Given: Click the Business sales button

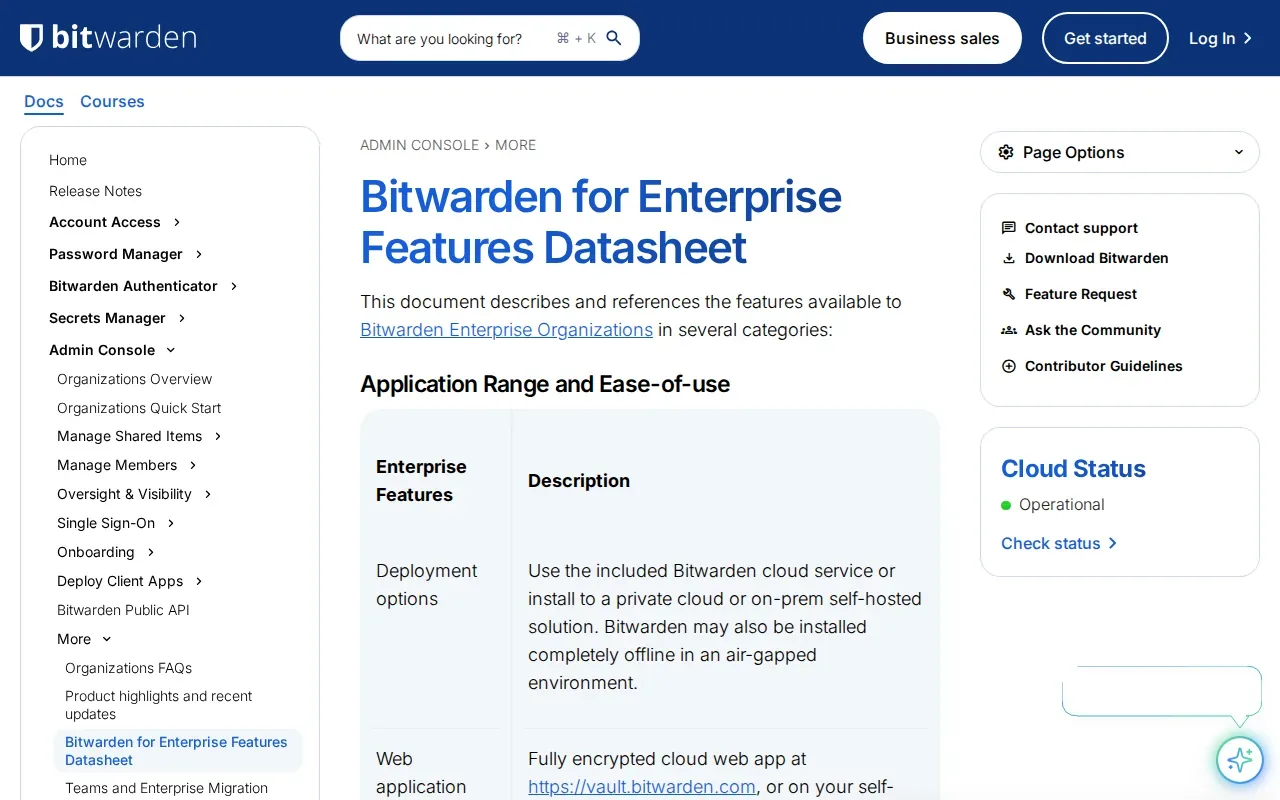Looking at the screenshot, I should click(942, 38).
